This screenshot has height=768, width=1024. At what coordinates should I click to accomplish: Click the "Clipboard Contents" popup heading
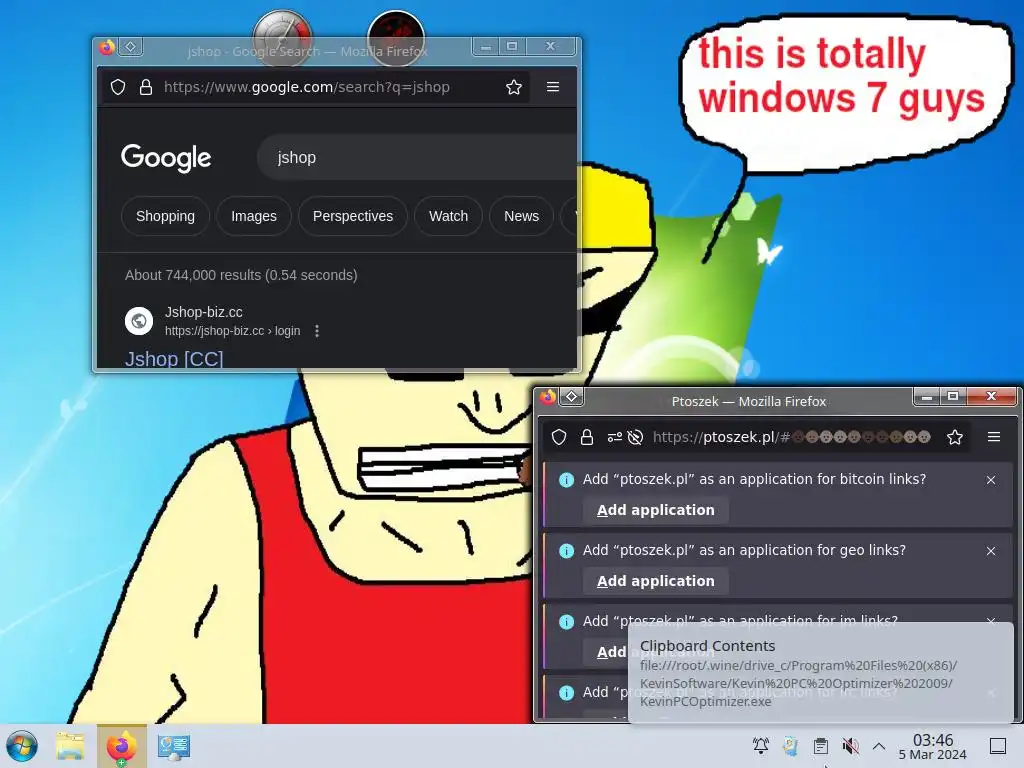[707, 646]
